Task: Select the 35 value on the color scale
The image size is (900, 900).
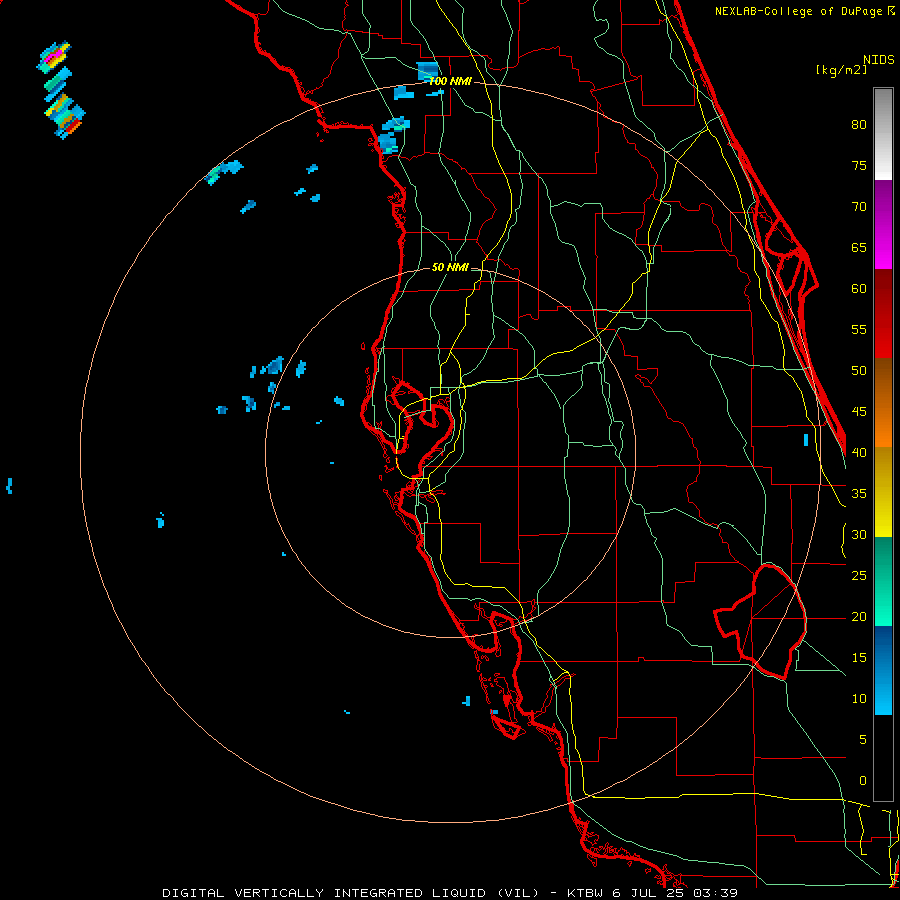Action: point(859,494)
